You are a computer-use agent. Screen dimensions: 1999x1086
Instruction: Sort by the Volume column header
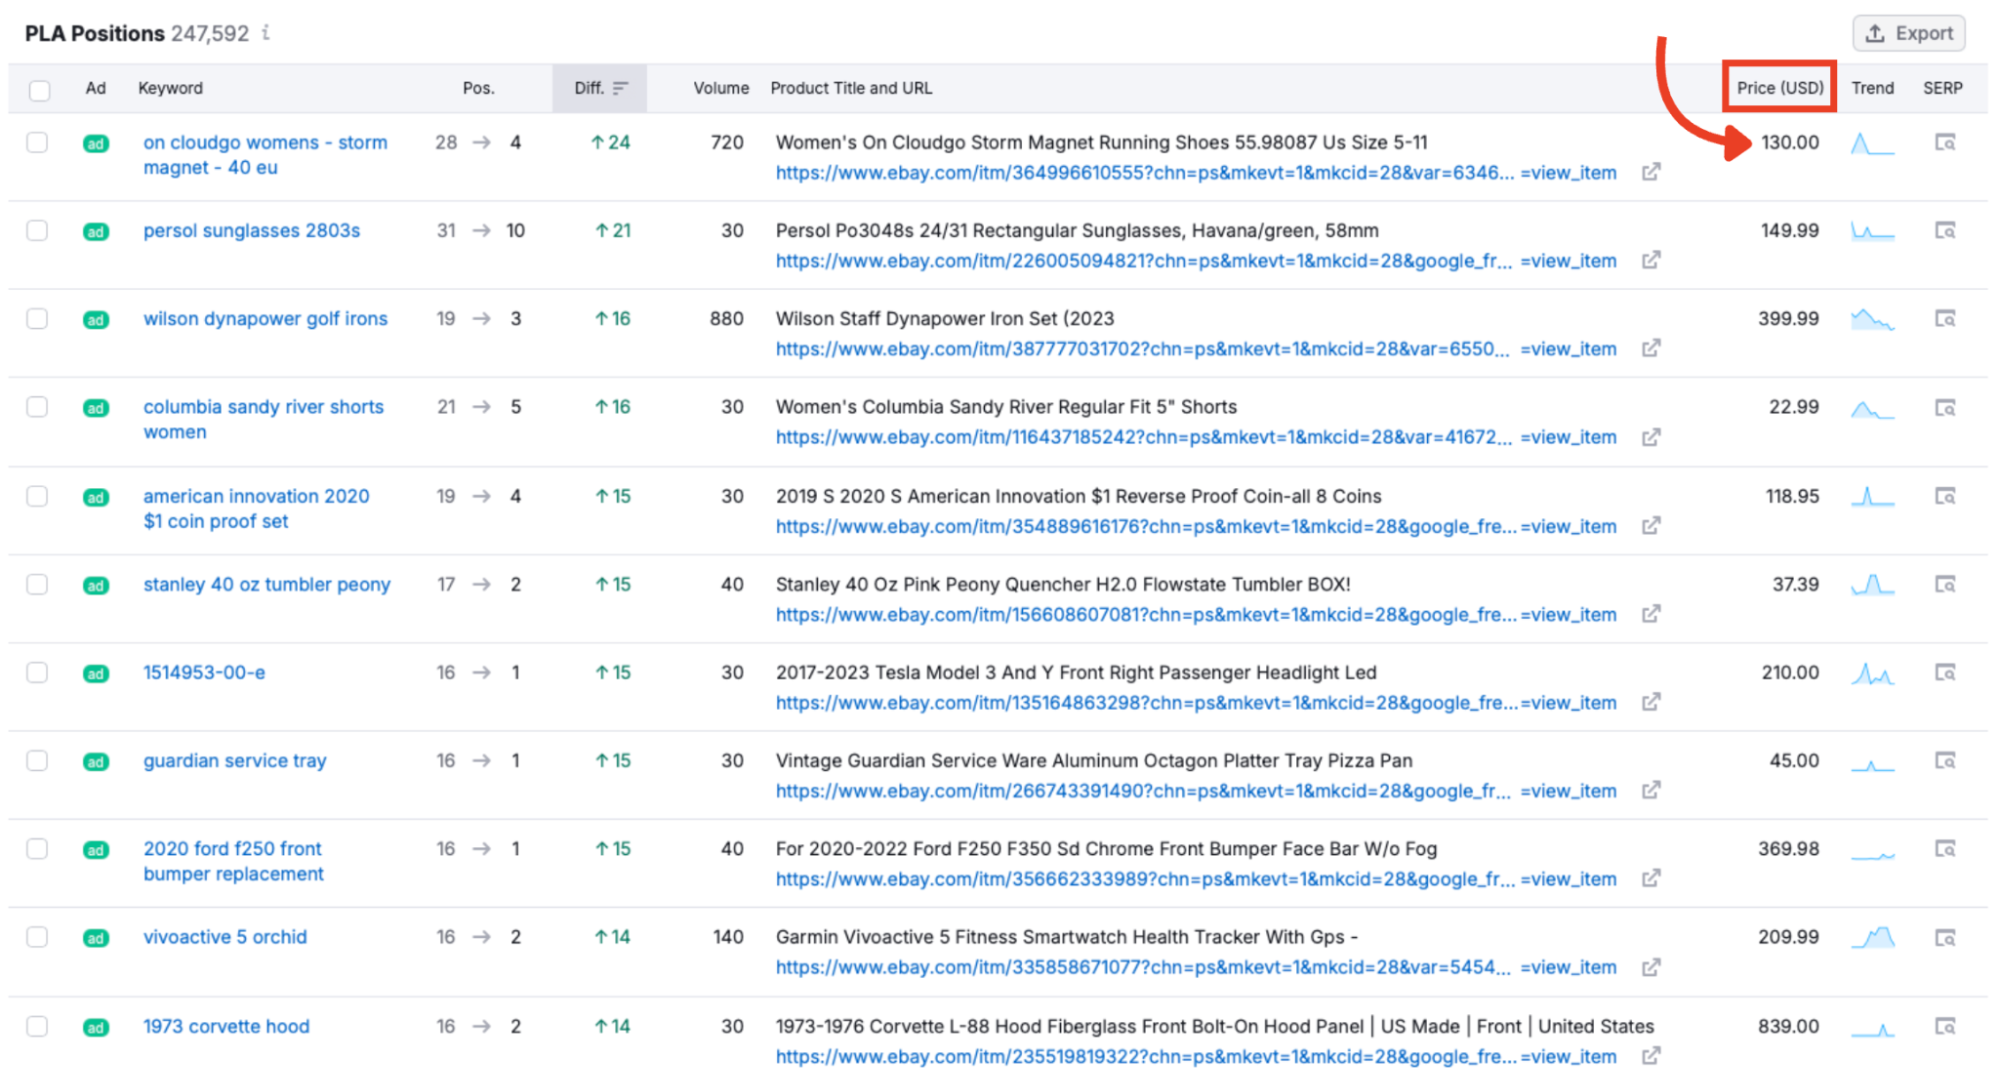[x=720, y=88]
